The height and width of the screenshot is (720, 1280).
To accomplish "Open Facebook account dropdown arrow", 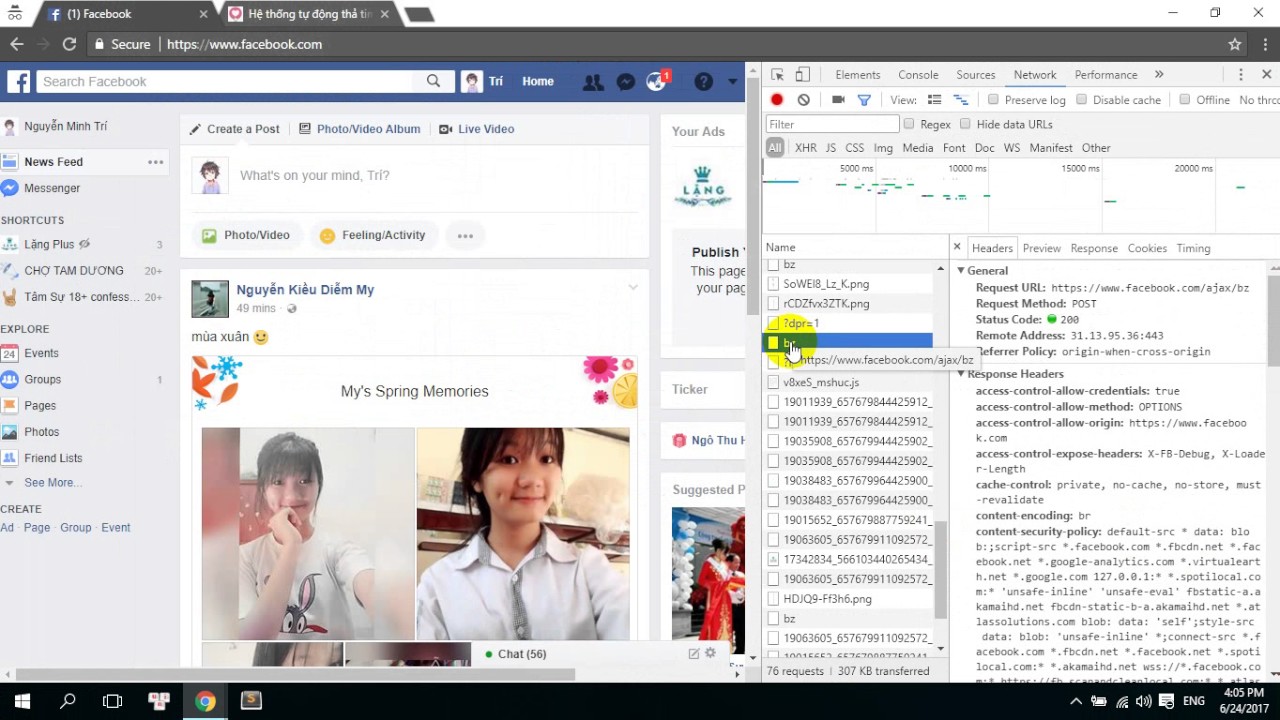I will pyautogui.click(x=733, y=82).
